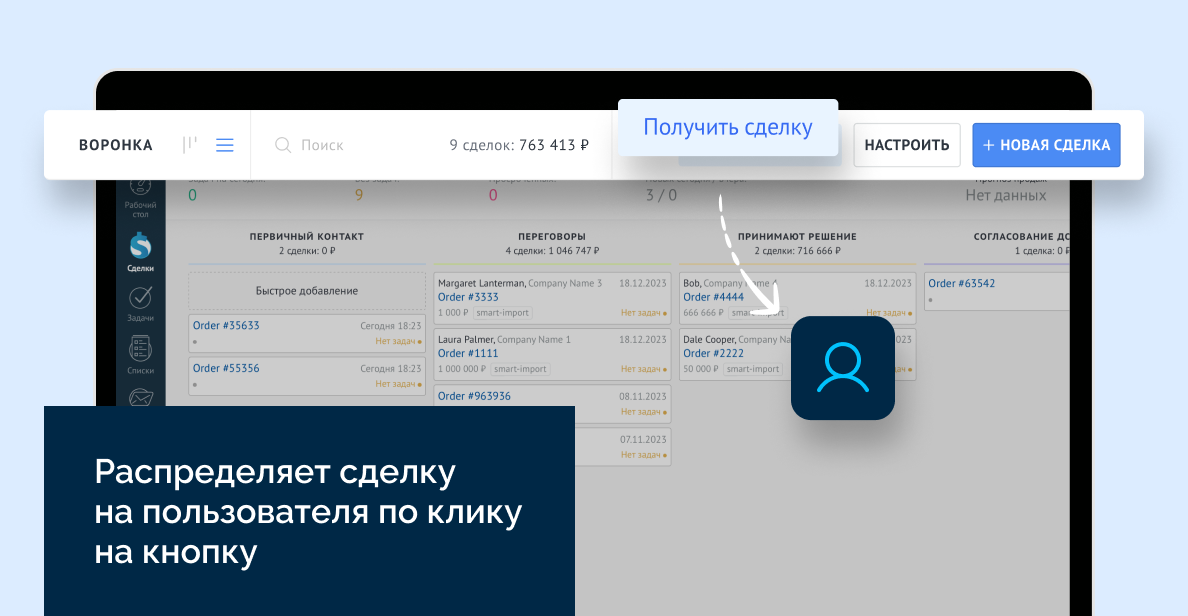
Task: Click contact Laura Palmer
Action: [x=466, y=339]
